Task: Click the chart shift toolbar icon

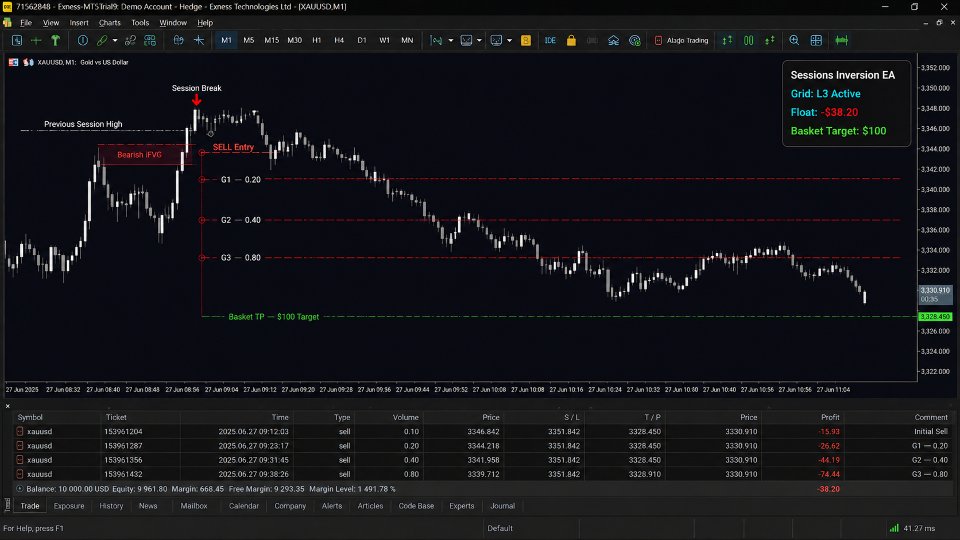Action: [178, 40]
